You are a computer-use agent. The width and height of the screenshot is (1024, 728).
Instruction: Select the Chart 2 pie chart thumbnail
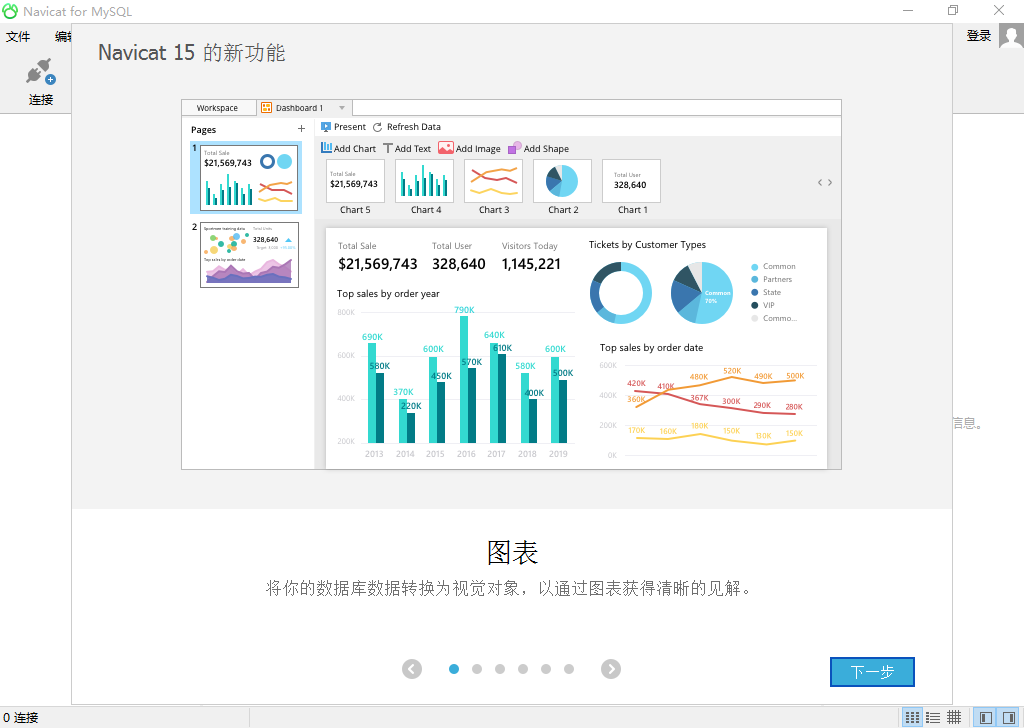[x=562, y=182]
